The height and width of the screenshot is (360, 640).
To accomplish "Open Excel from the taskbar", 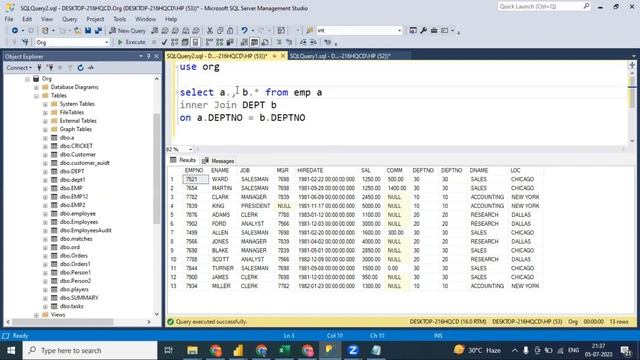I will pos(284,350).
